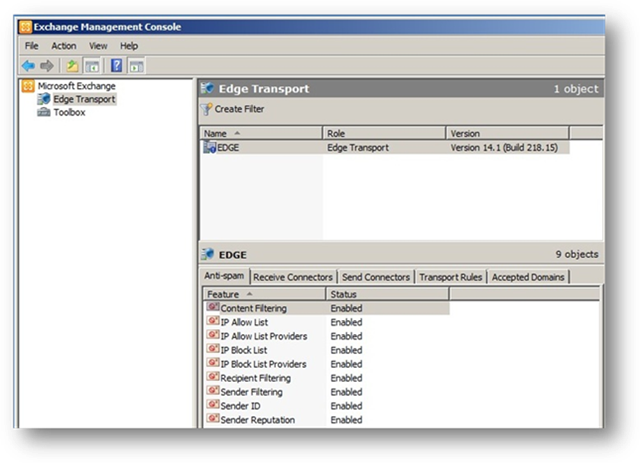Toggle the Show/Hide Action Pane icon

point(136,66)
